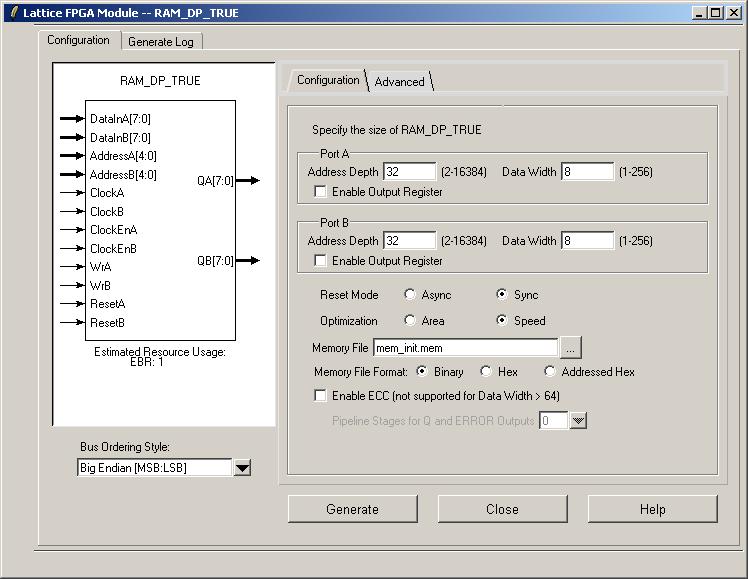The width and height of the screenshot is (748, 579).
Task: Click the ResetB port label
Action: (x=107, y=323)
